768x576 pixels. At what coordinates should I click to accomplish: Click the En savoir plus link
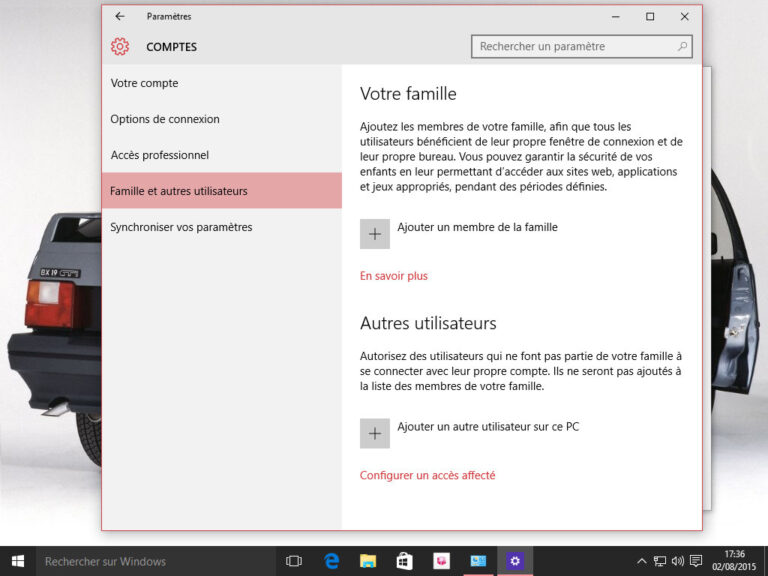coord(394,276)
